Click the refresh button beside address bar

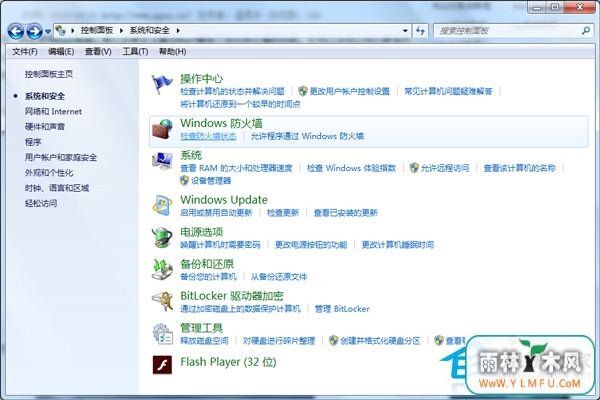click(x=420, y=31)
